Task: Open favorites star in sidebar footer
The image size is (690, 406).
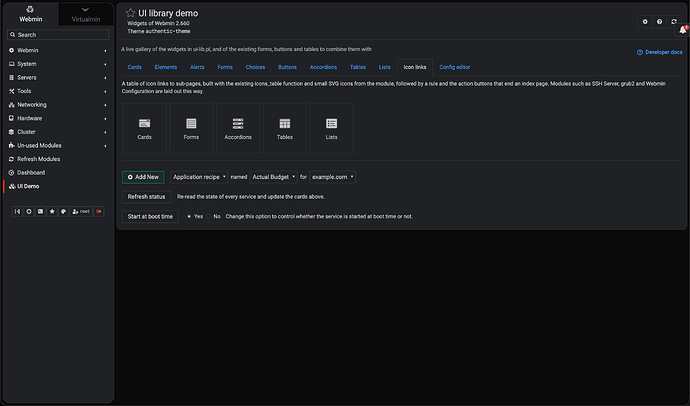Action: coord(52,212)
